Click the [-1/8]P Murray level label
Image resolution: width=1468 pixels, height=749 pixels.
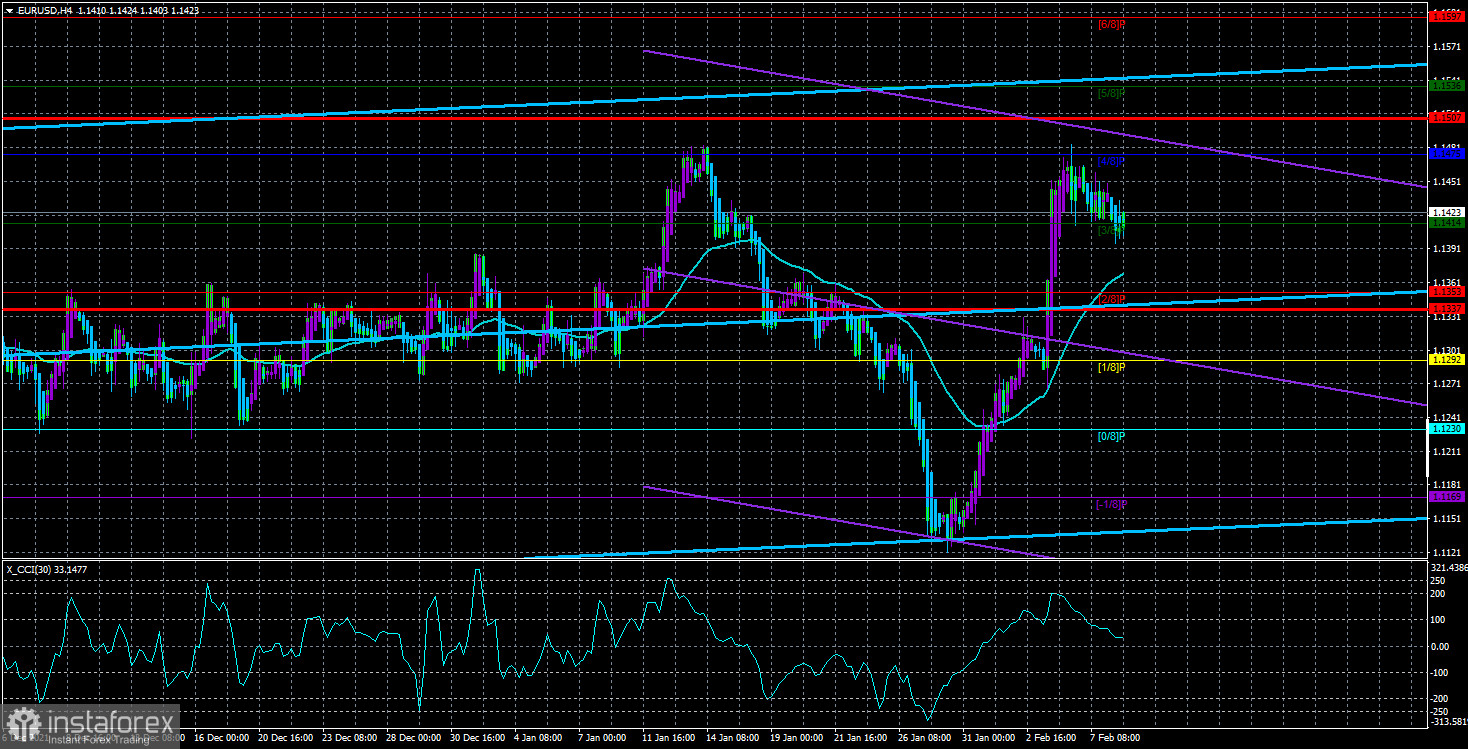[1111, 504]
